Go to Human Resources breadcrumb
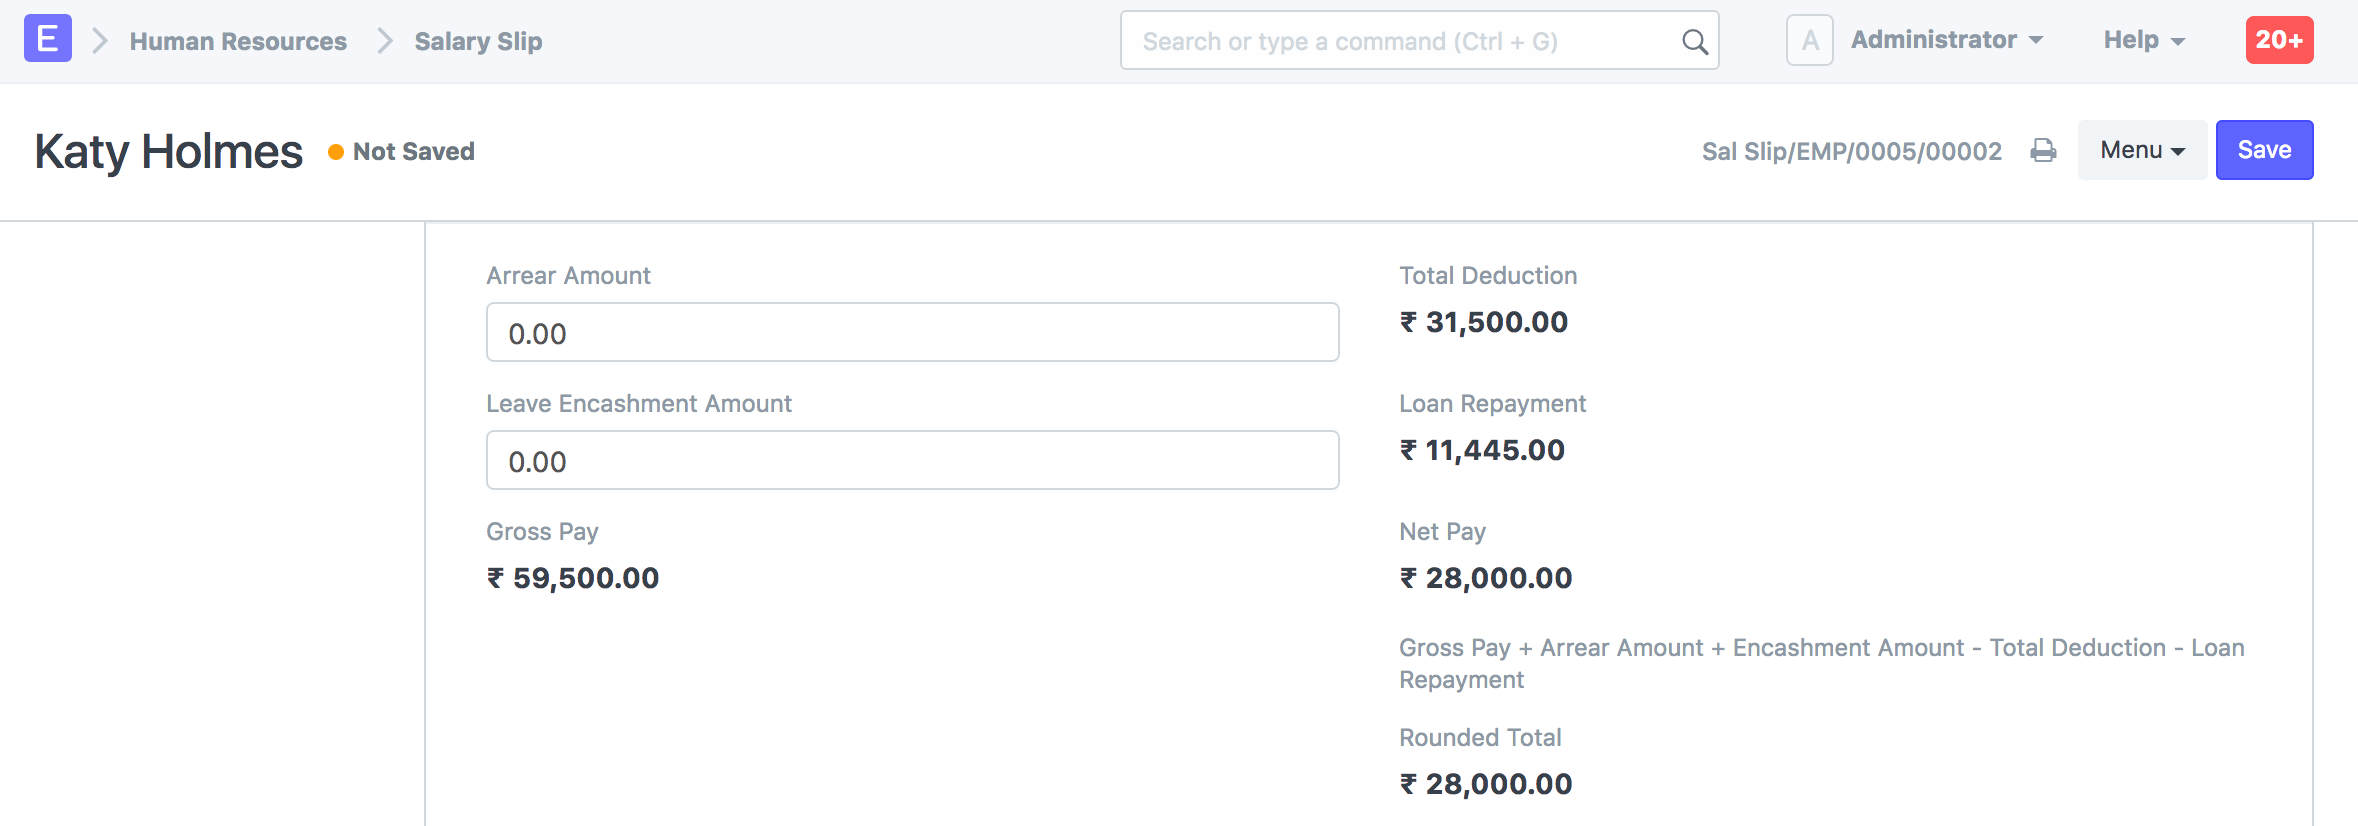 click(238, 41)
